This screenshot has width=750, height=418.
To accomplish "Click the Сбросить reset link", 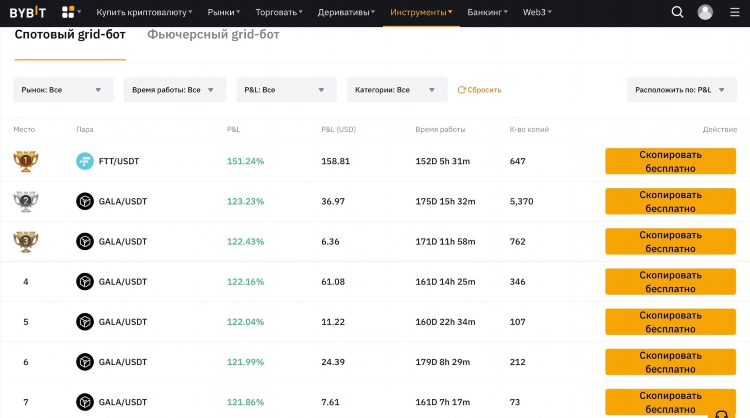I will click(479, 90).
